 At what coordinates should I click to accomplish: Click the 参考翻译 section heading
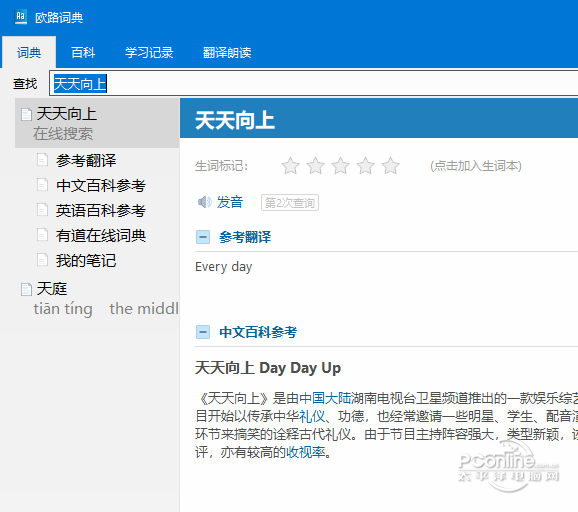tap(245, 237)
